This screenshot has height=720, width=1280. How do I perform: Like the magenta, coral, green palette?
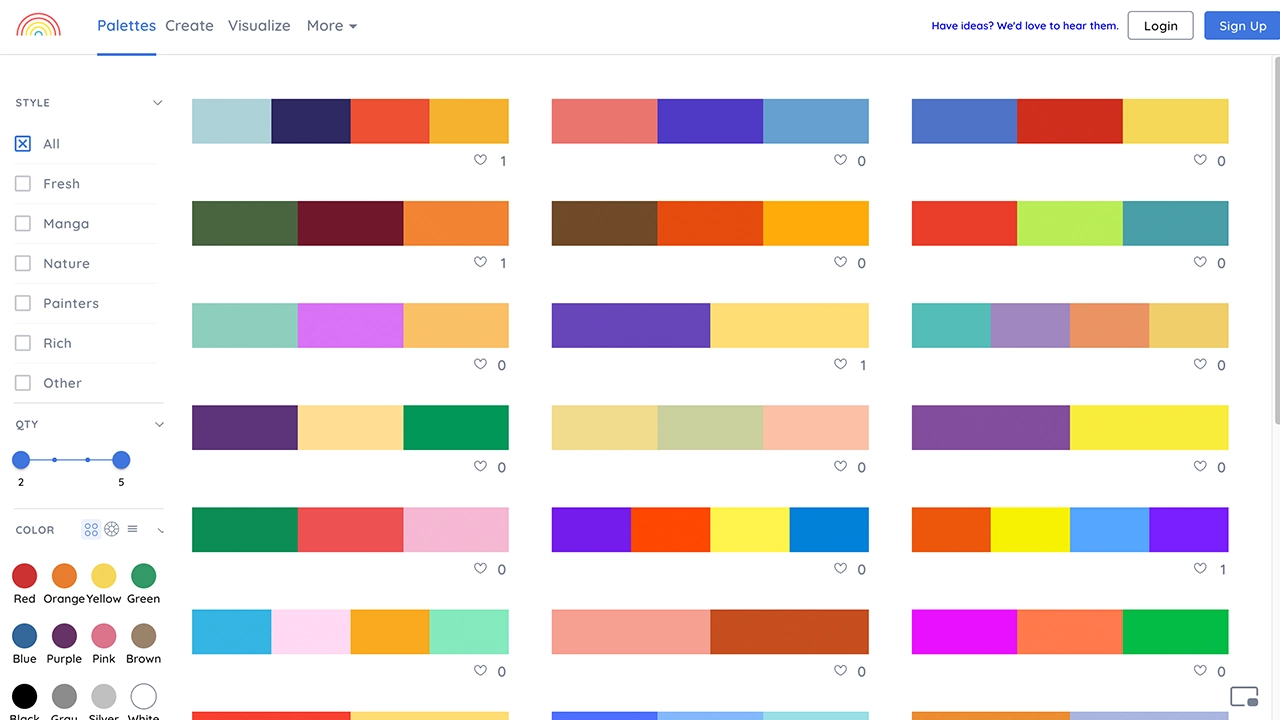1200,671
